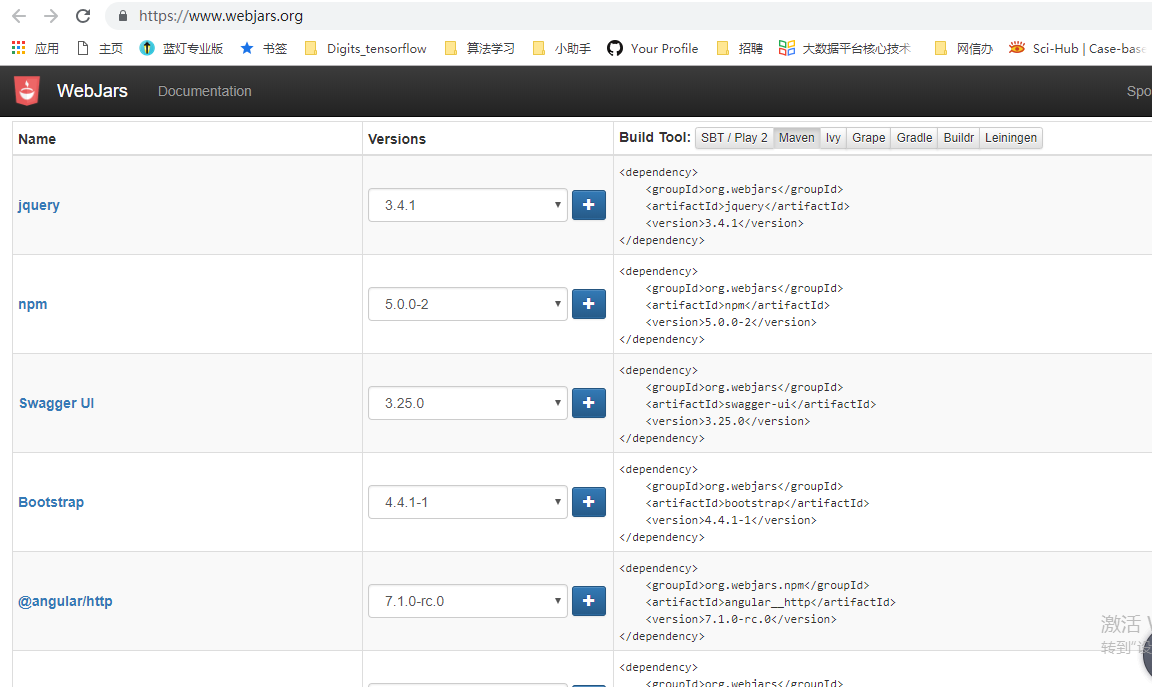Screen dimensions: 1152x687
Task: Click the org.webjars.npm groupId line
Action: 757,585
